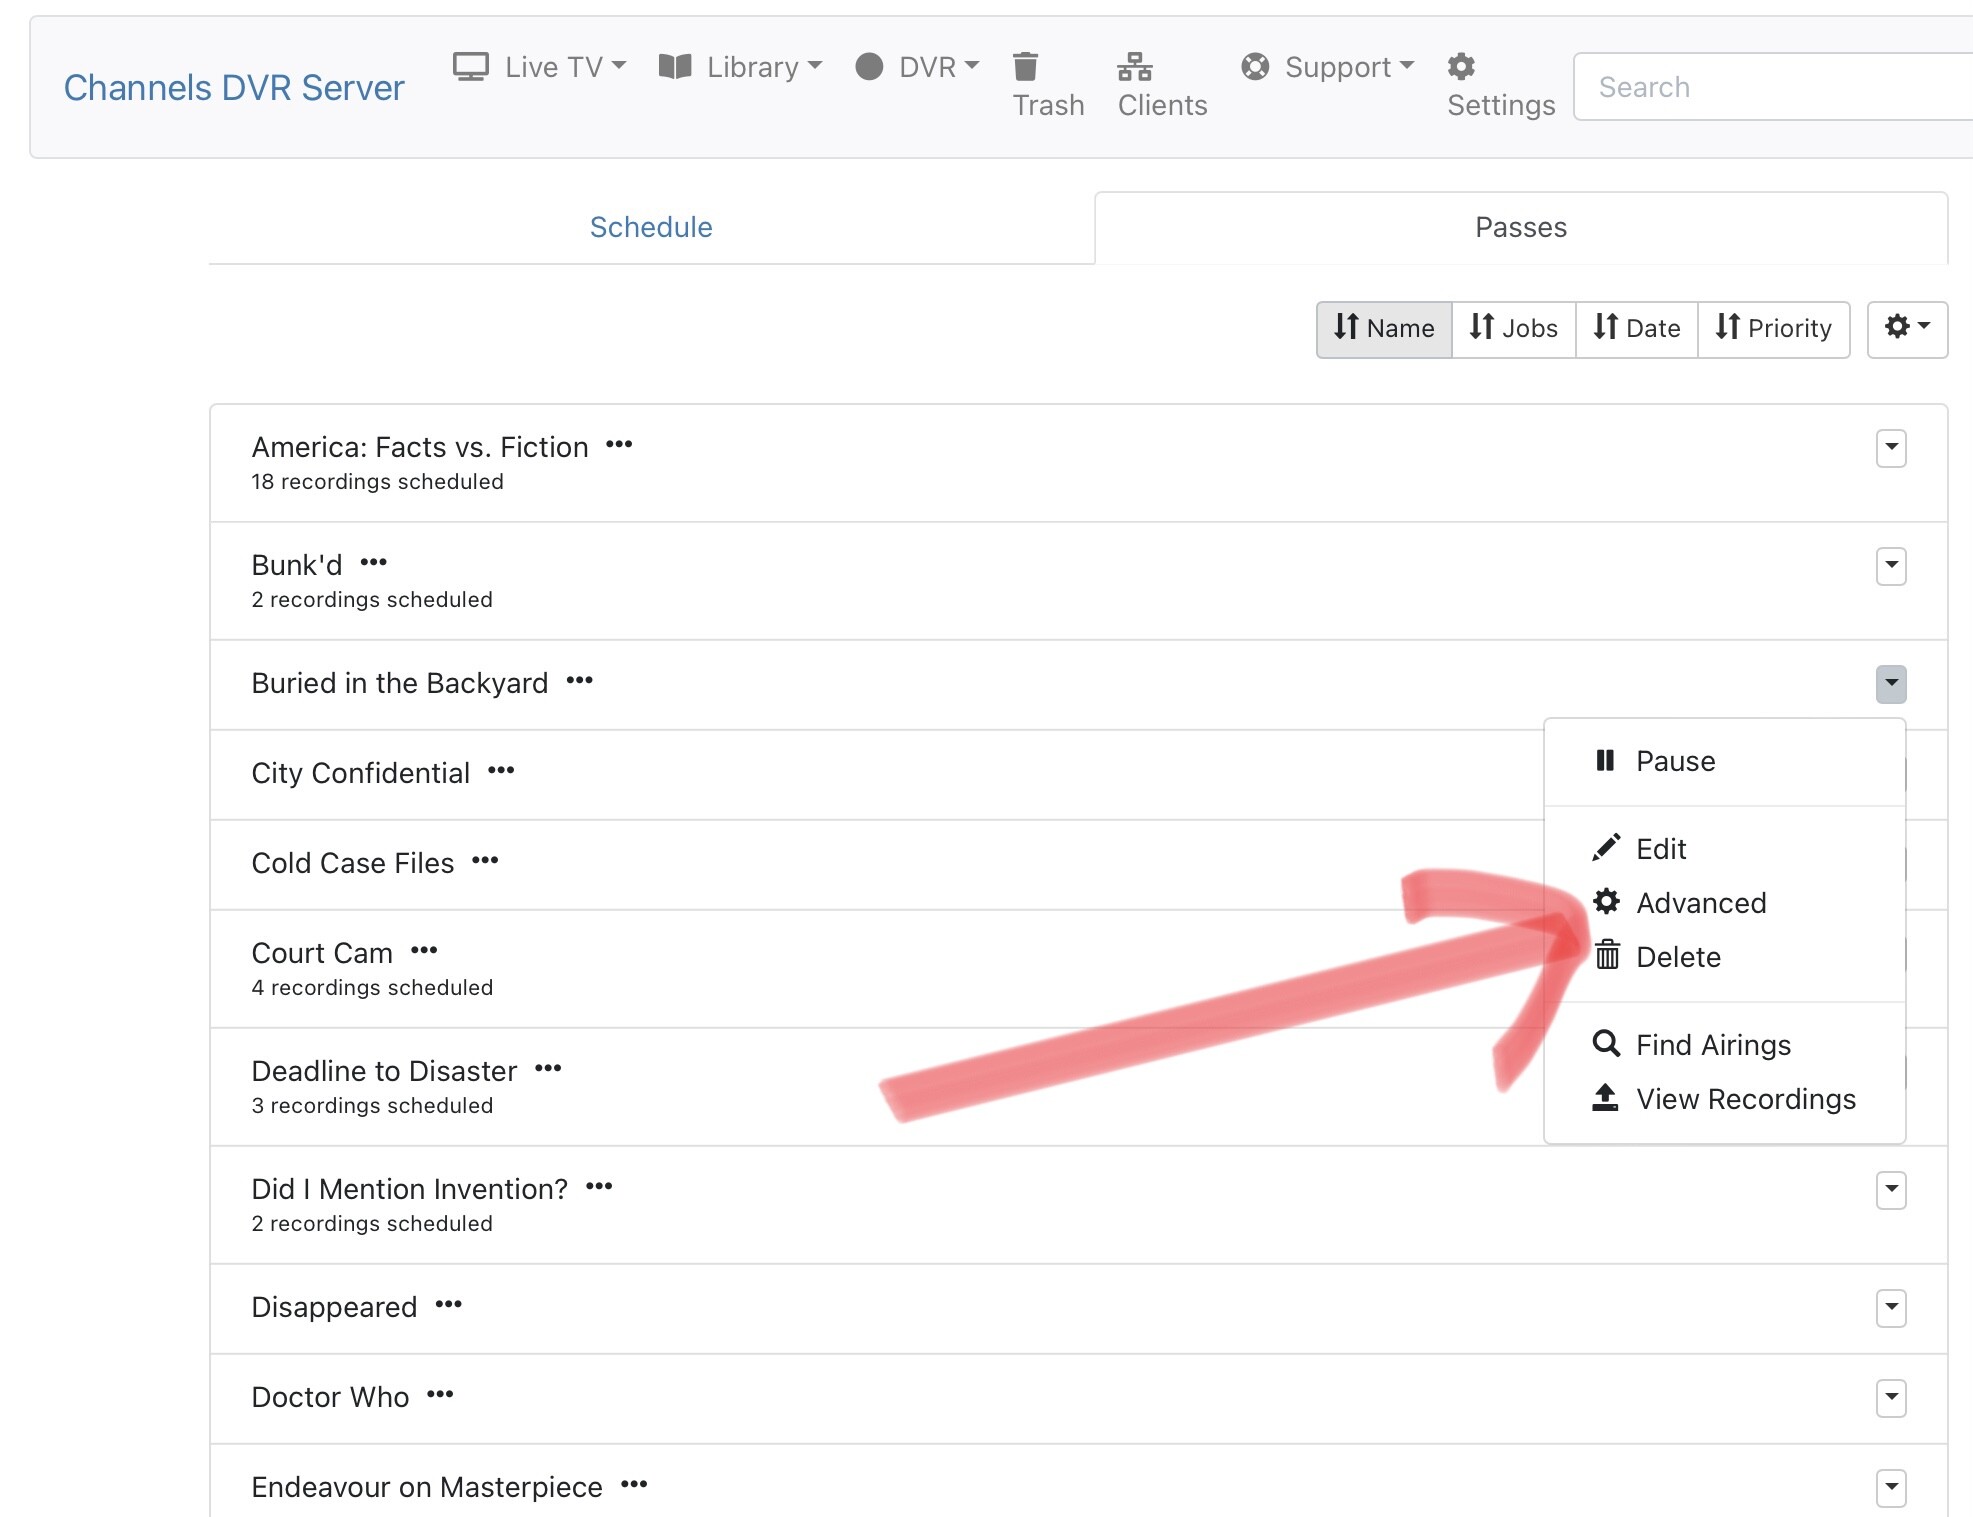Select Advanced gear menu entry

coord(1700,903)
